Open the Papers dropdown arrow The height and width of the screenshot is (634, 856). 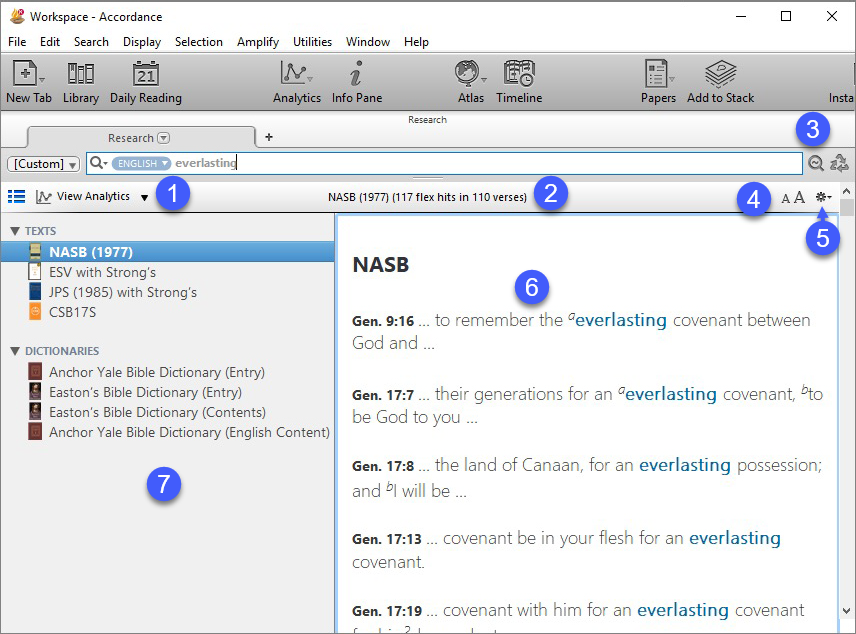(672, 80)
